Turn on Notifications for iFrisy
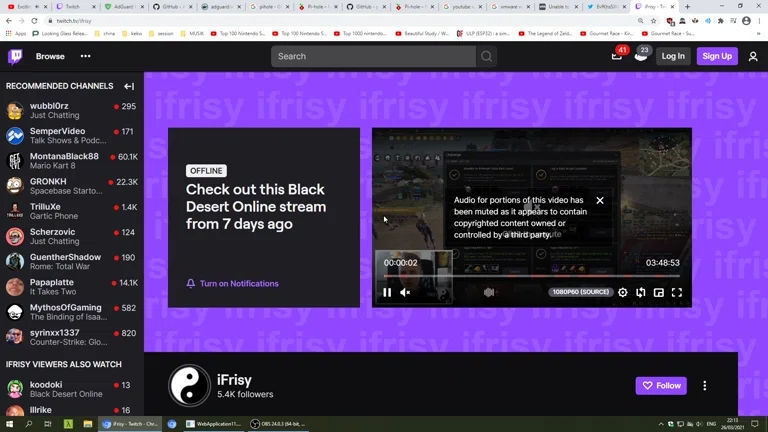768x432 pixels. point(232,284)
